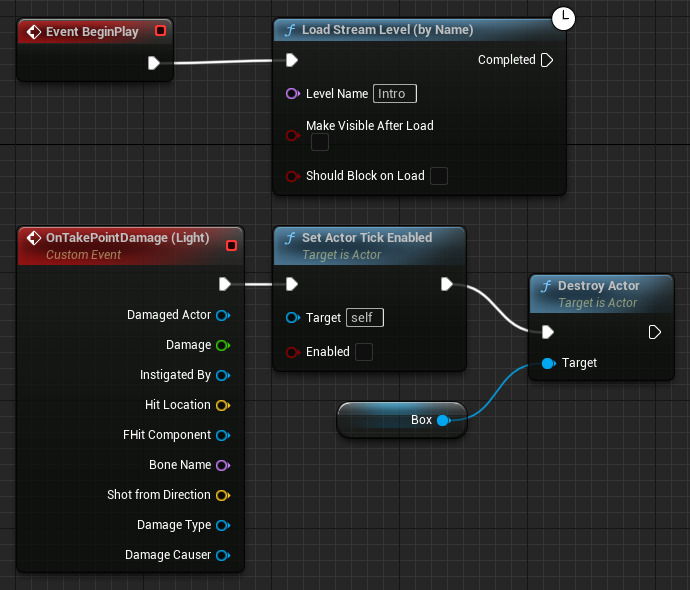Click Load Stream Level execution input pin
690x590 pixels.
click(x=292, y=60)
